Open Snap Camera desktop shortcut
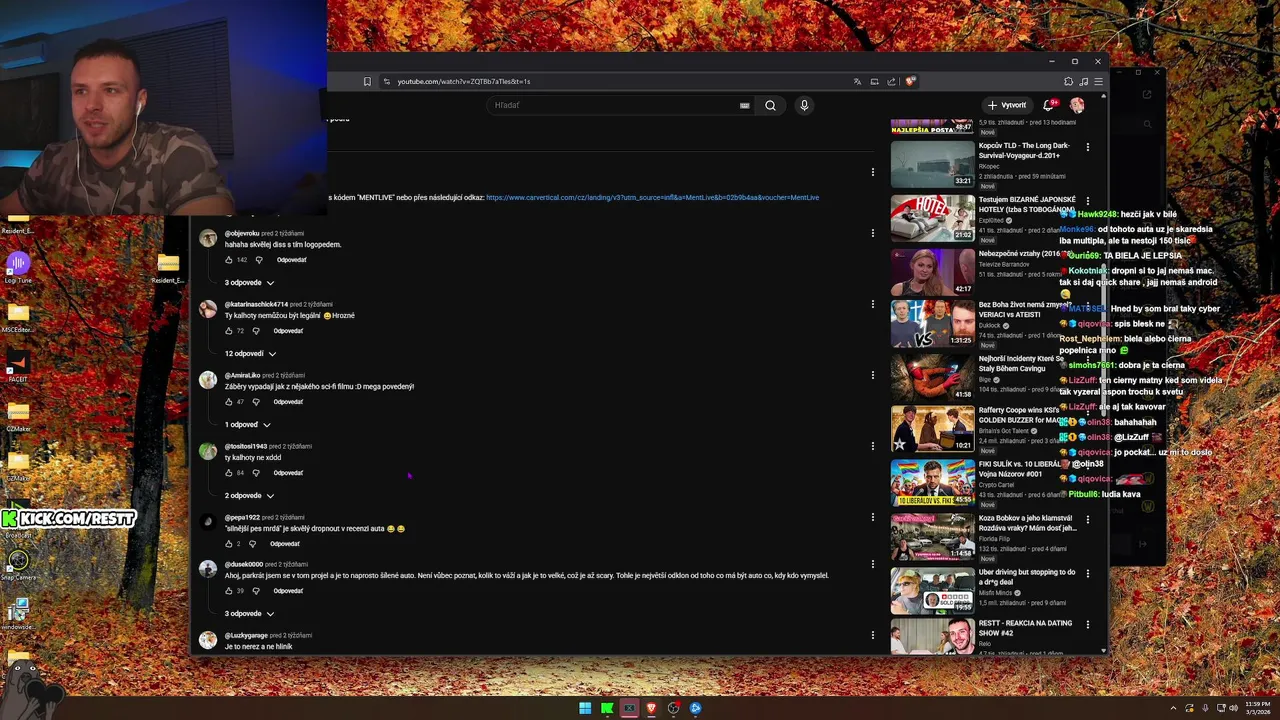 click(x=18, y=565)
